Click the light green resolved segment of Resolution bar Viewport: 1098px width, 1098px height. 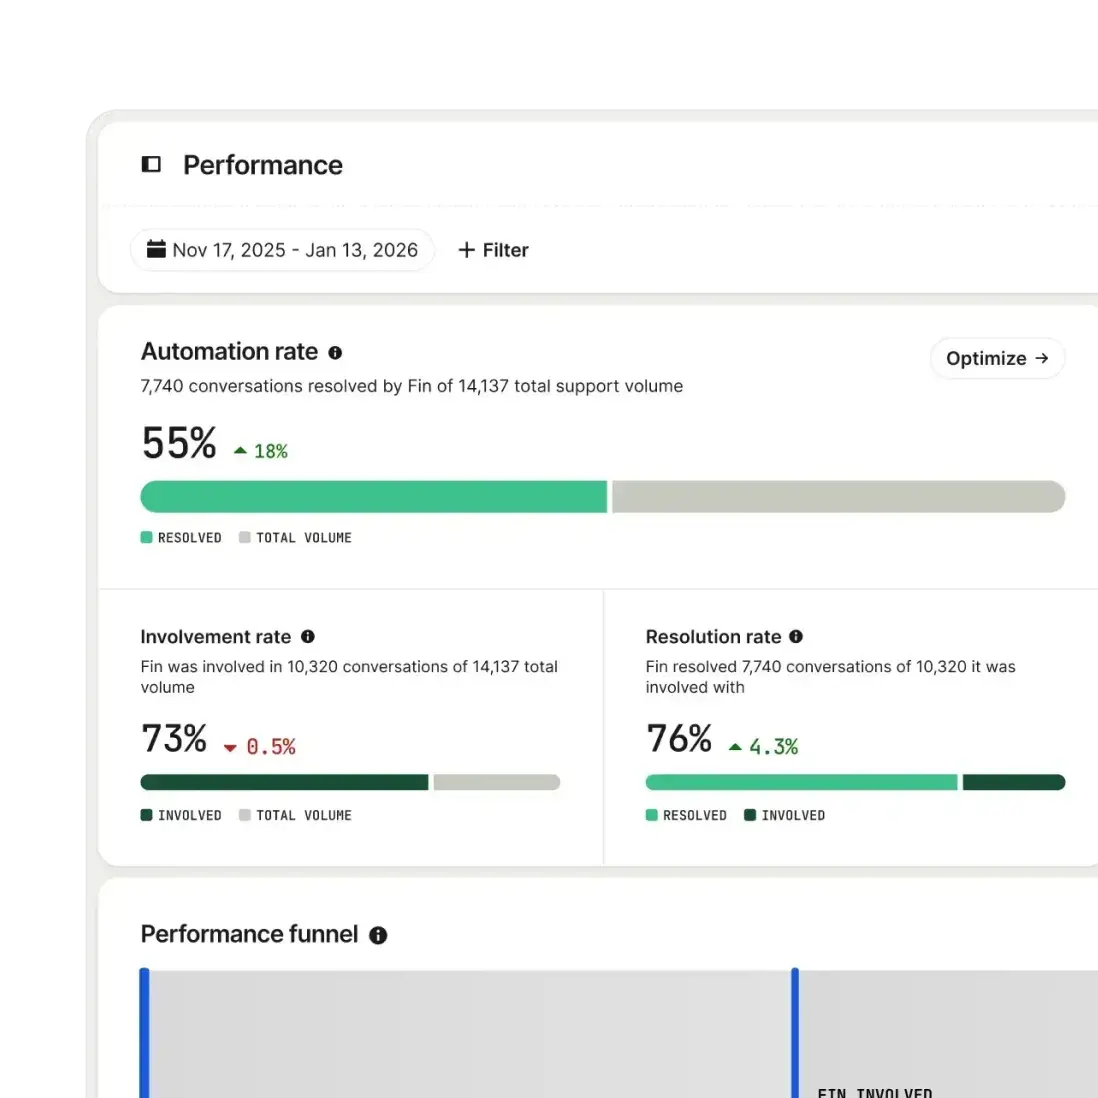point(801,782)
